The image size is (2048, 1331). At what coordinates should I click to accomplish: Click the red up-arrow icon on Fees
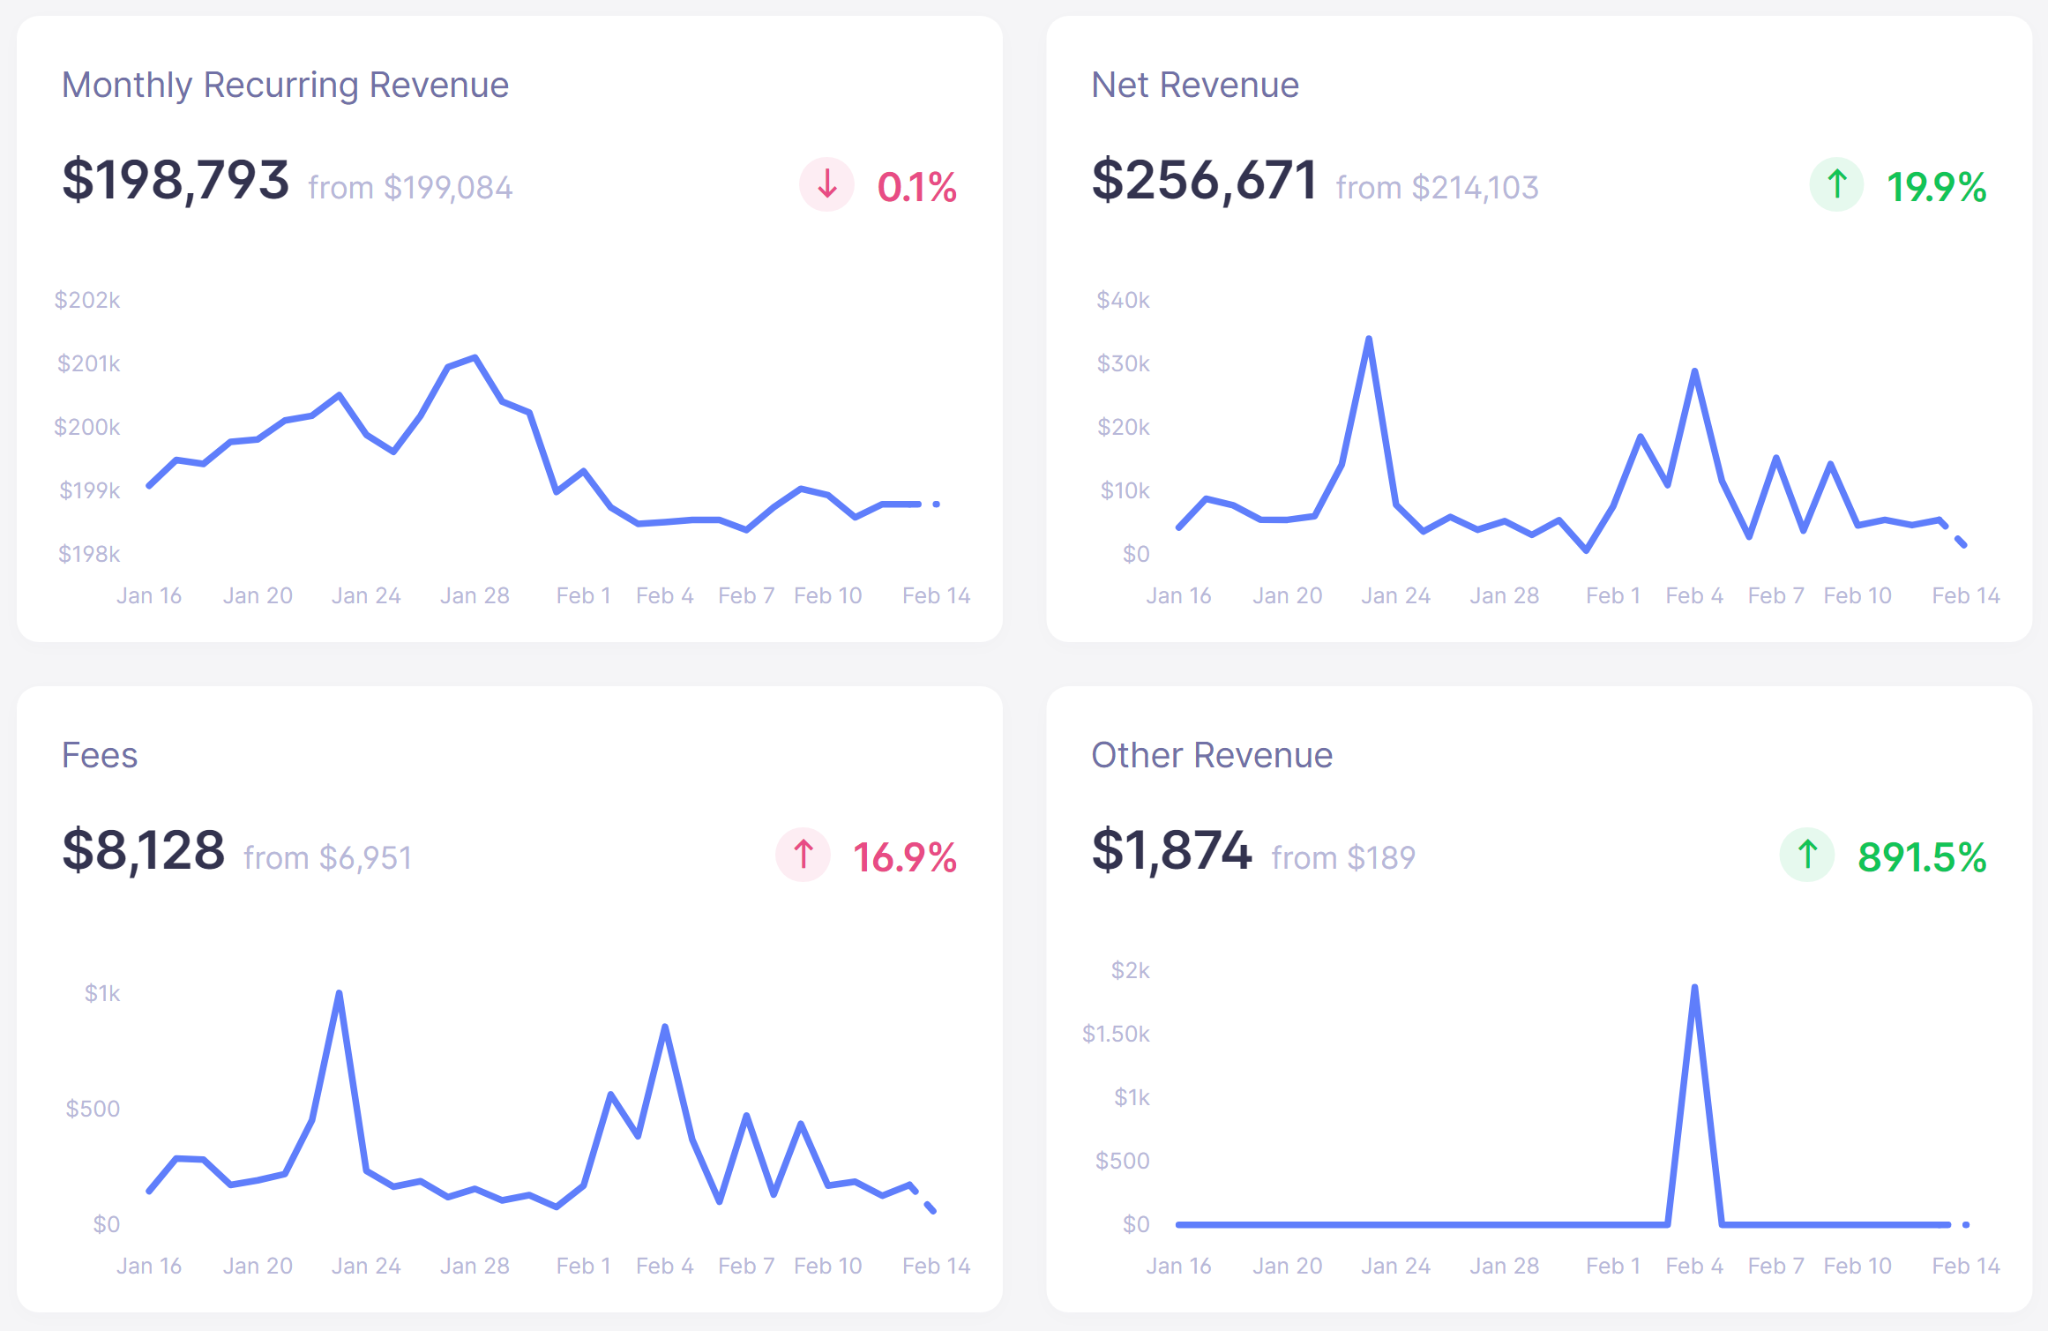(x=803, y=855)
